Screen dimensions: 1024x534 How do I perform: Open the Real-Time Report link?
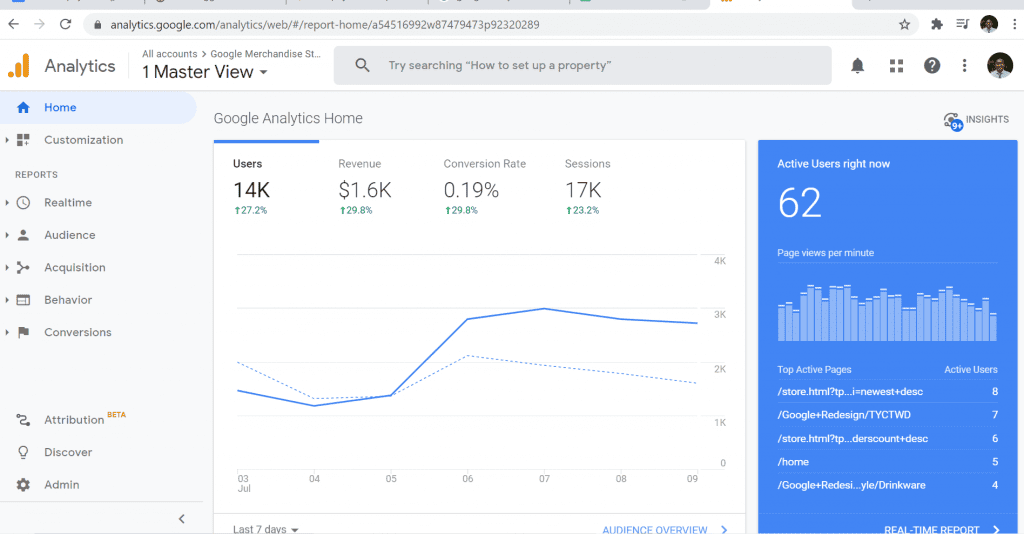point(942,529)
